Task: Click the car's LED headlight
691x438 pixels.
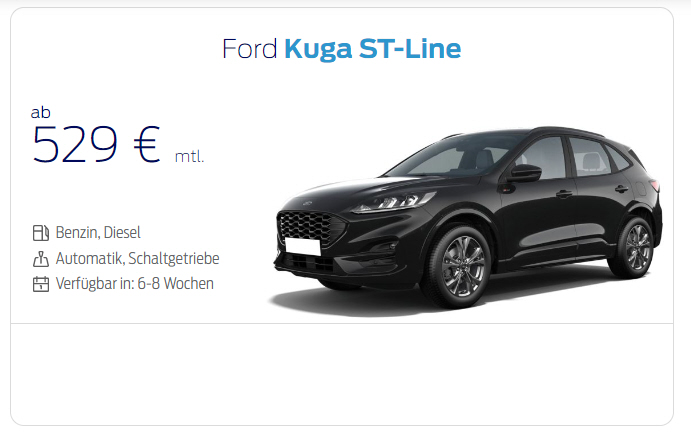Action: pos(394,202)
